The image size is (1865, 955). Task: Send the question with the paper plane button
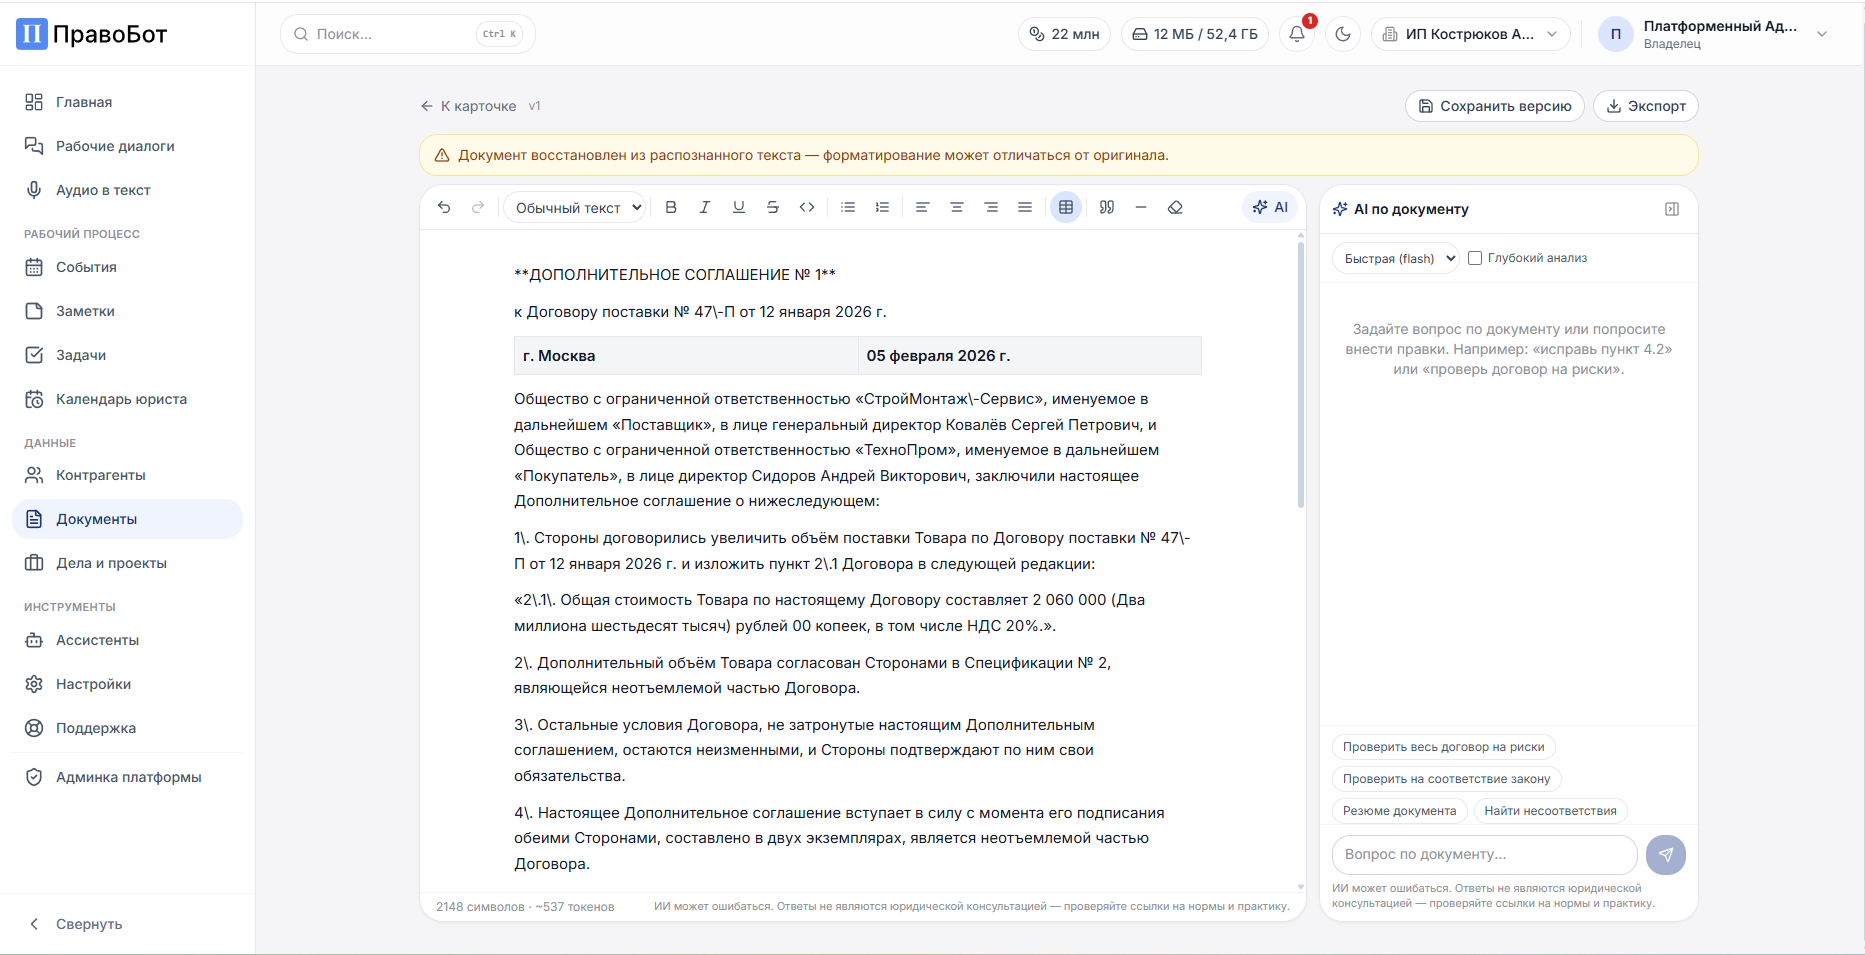(1666, 855)
